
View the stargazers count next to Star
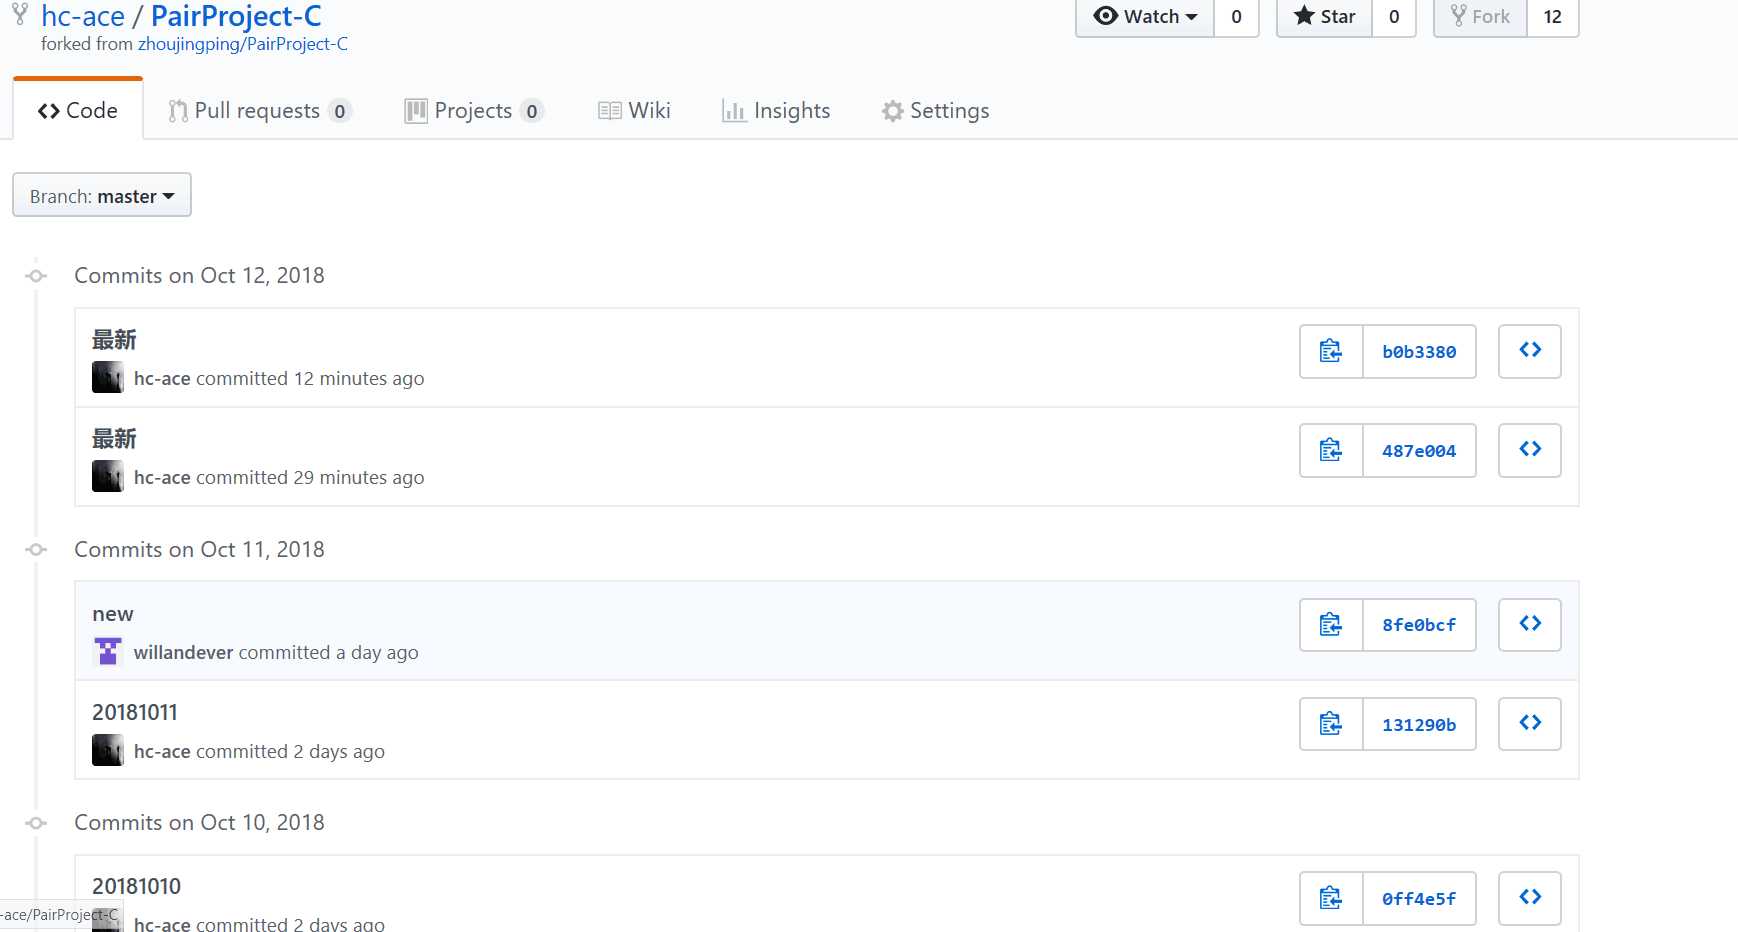(x=1394, y=17)
